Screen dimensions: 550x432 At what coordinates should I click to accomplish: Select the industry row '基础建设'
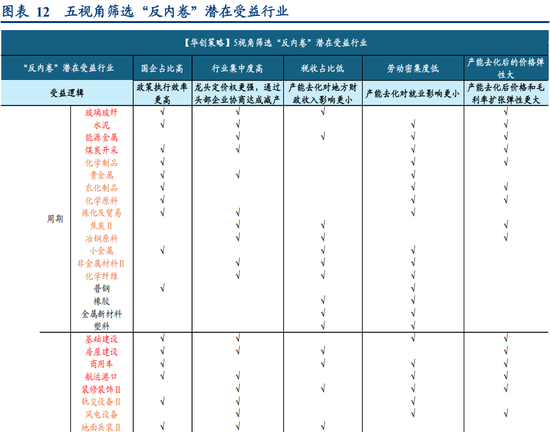coord(101,339)
